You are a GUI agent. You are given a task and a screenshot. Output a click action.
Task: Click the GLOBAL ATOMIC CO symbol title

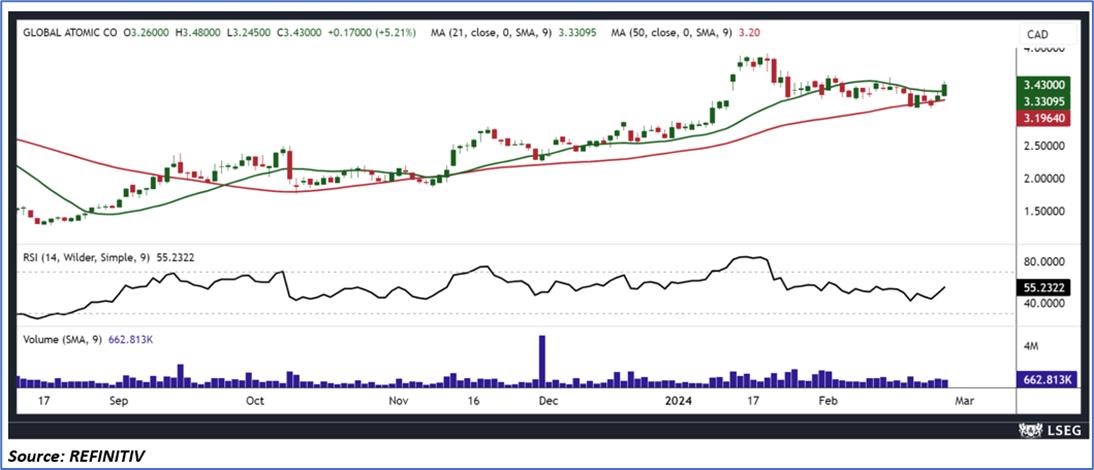tap(69, 32)
